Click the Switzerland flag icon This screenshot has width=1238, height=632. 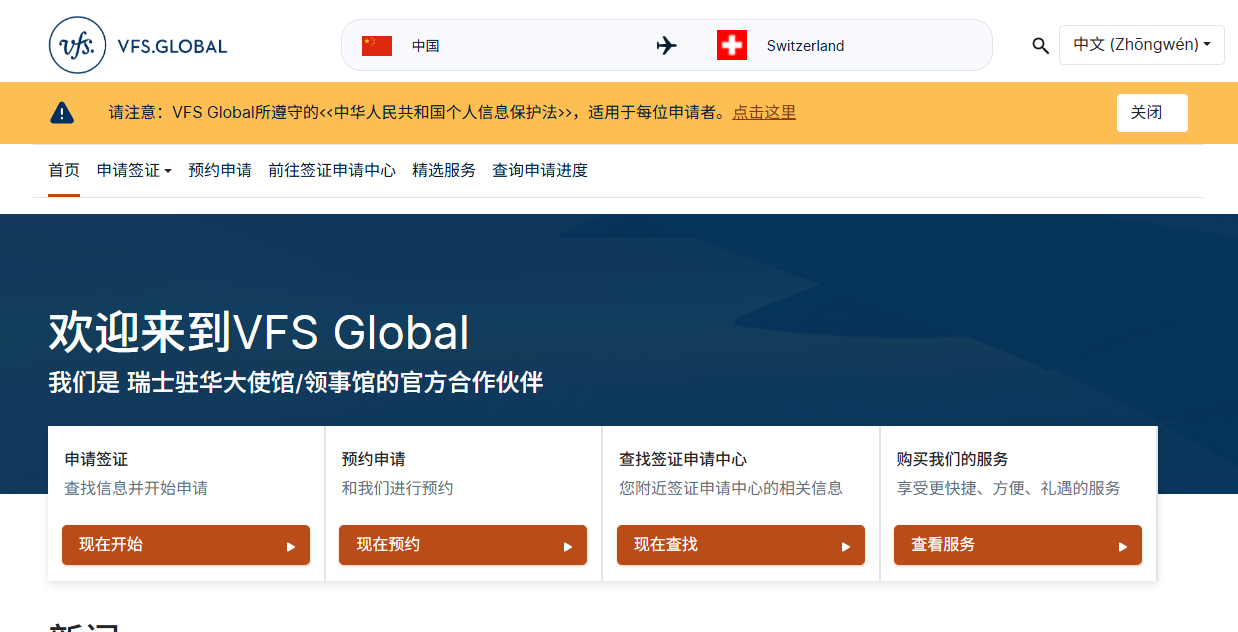pyautogui.click(x=732, y=45)
